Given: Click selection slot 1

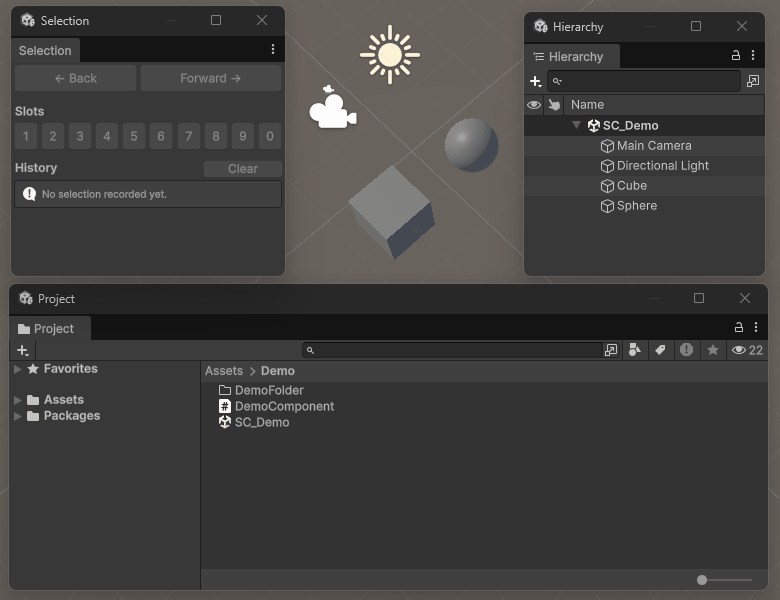Looking at the screenshot, I should (26, 136).
